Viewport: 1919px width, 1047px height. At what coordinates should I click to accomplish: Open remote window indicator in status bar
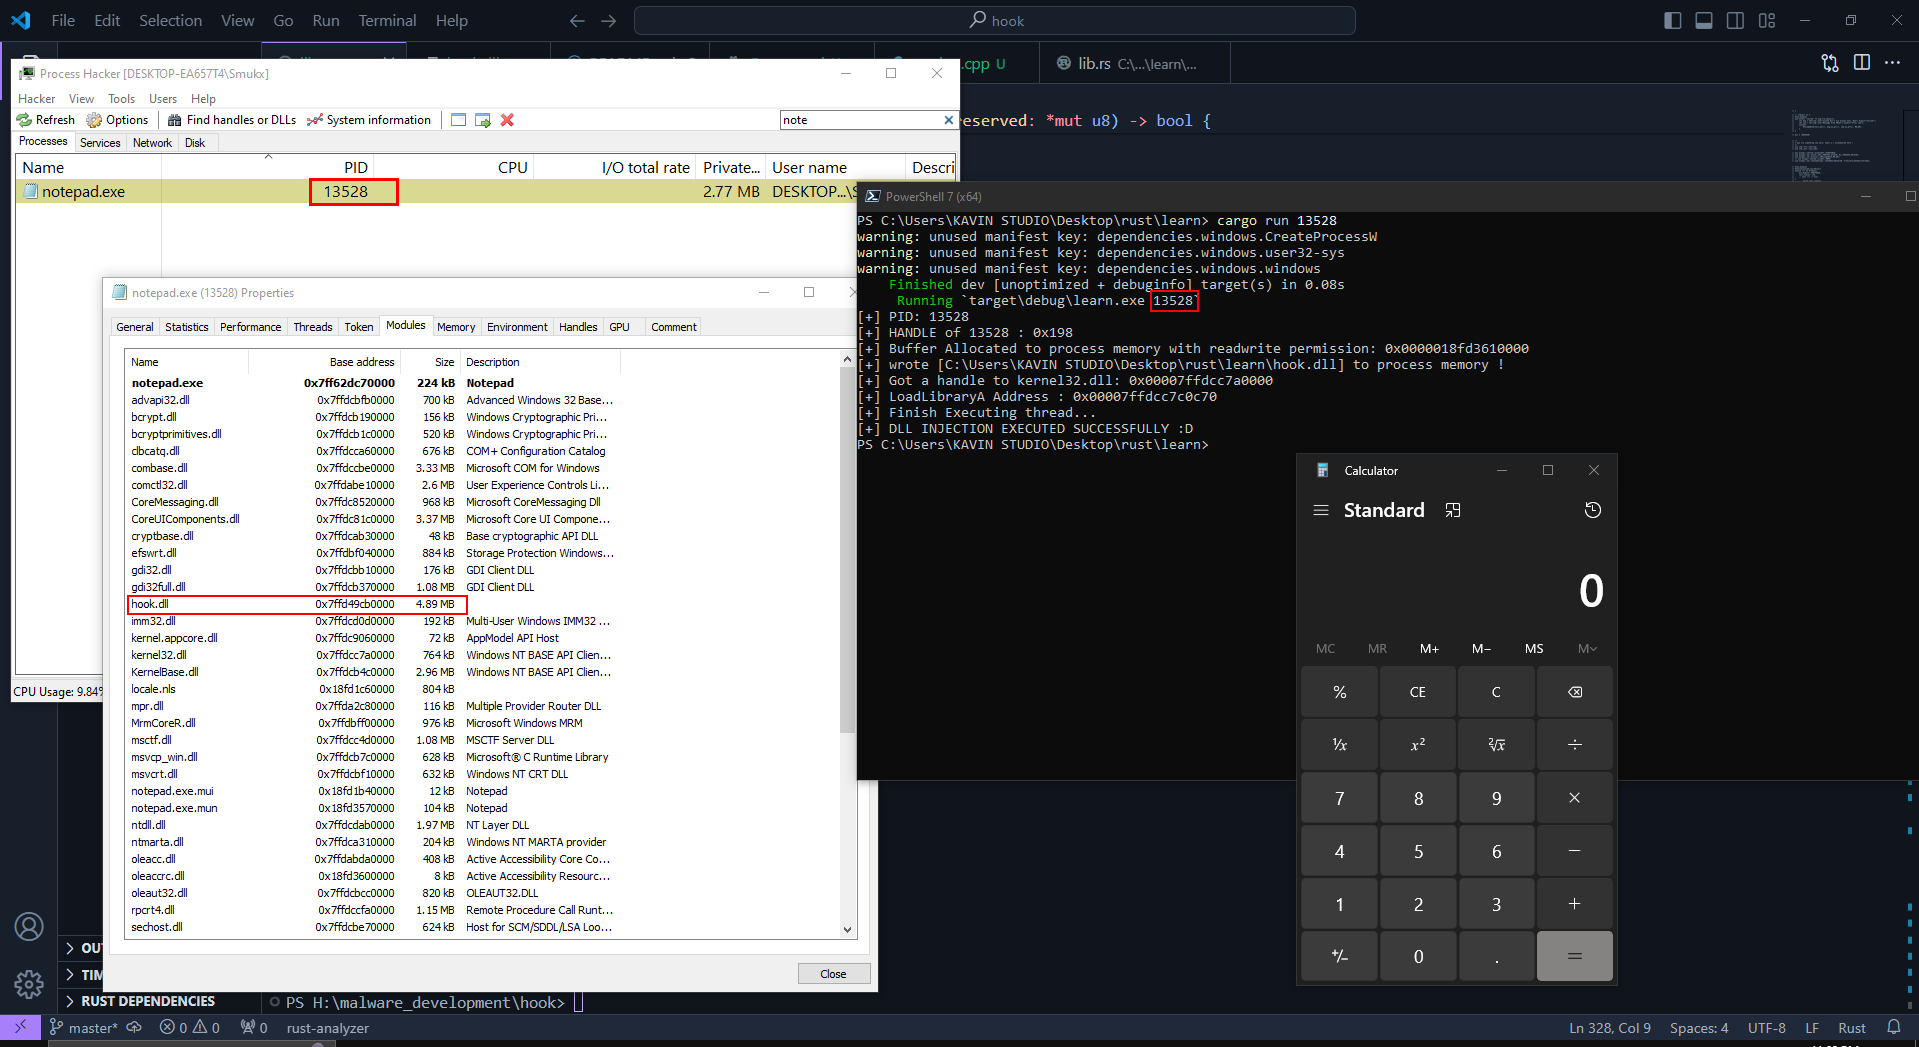coord(20,1027)
